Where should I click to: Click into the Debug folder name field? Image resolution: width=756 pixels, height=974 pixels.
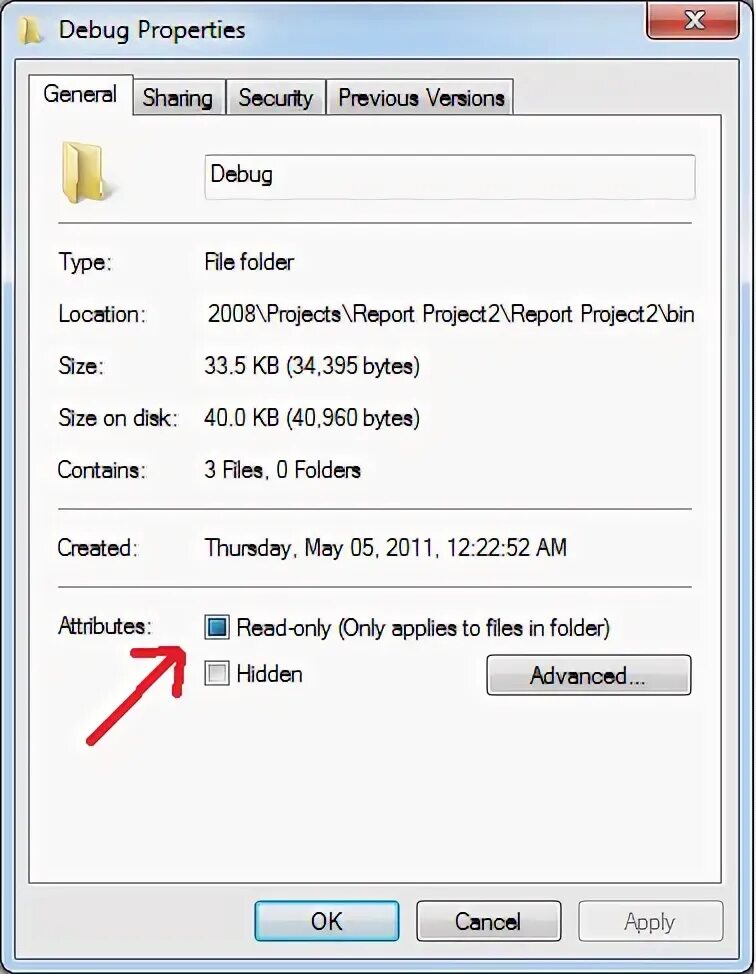[450, 176]
